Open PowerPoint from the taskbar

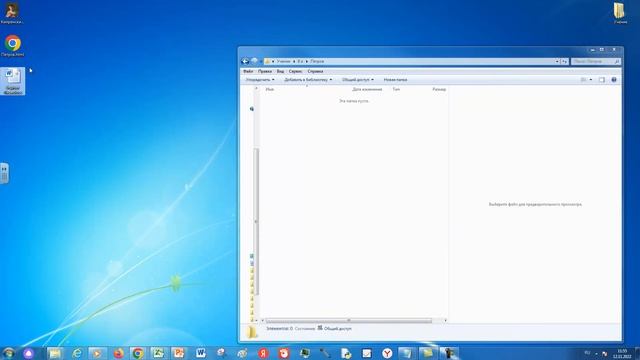[179, 353]
